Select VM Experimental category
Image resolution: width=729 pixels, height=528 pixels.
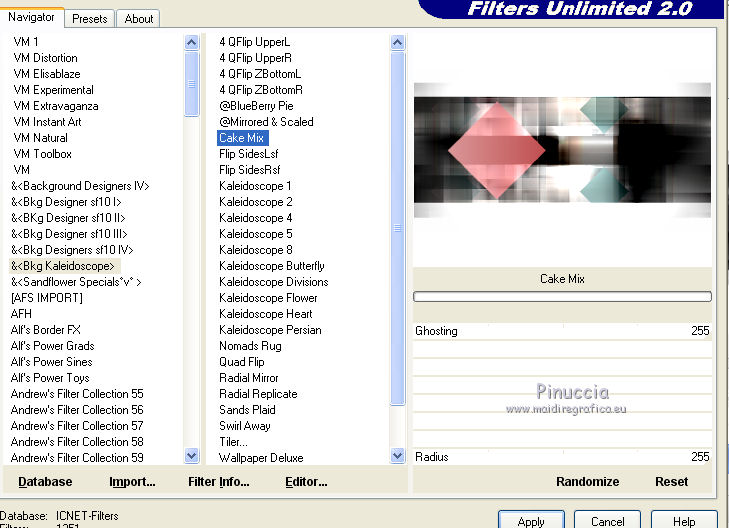coord(53,90)
